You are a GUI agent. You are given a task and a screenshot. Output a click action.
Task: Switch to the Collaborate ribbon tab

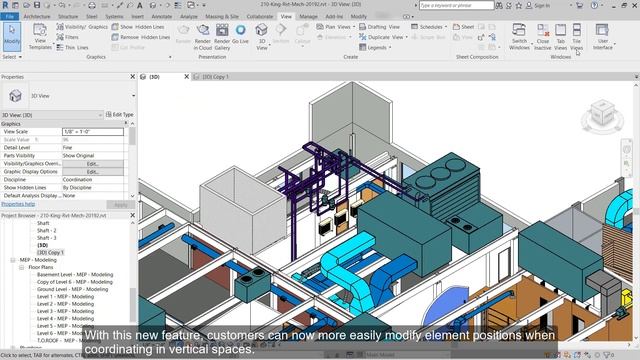tap(260, 17)
